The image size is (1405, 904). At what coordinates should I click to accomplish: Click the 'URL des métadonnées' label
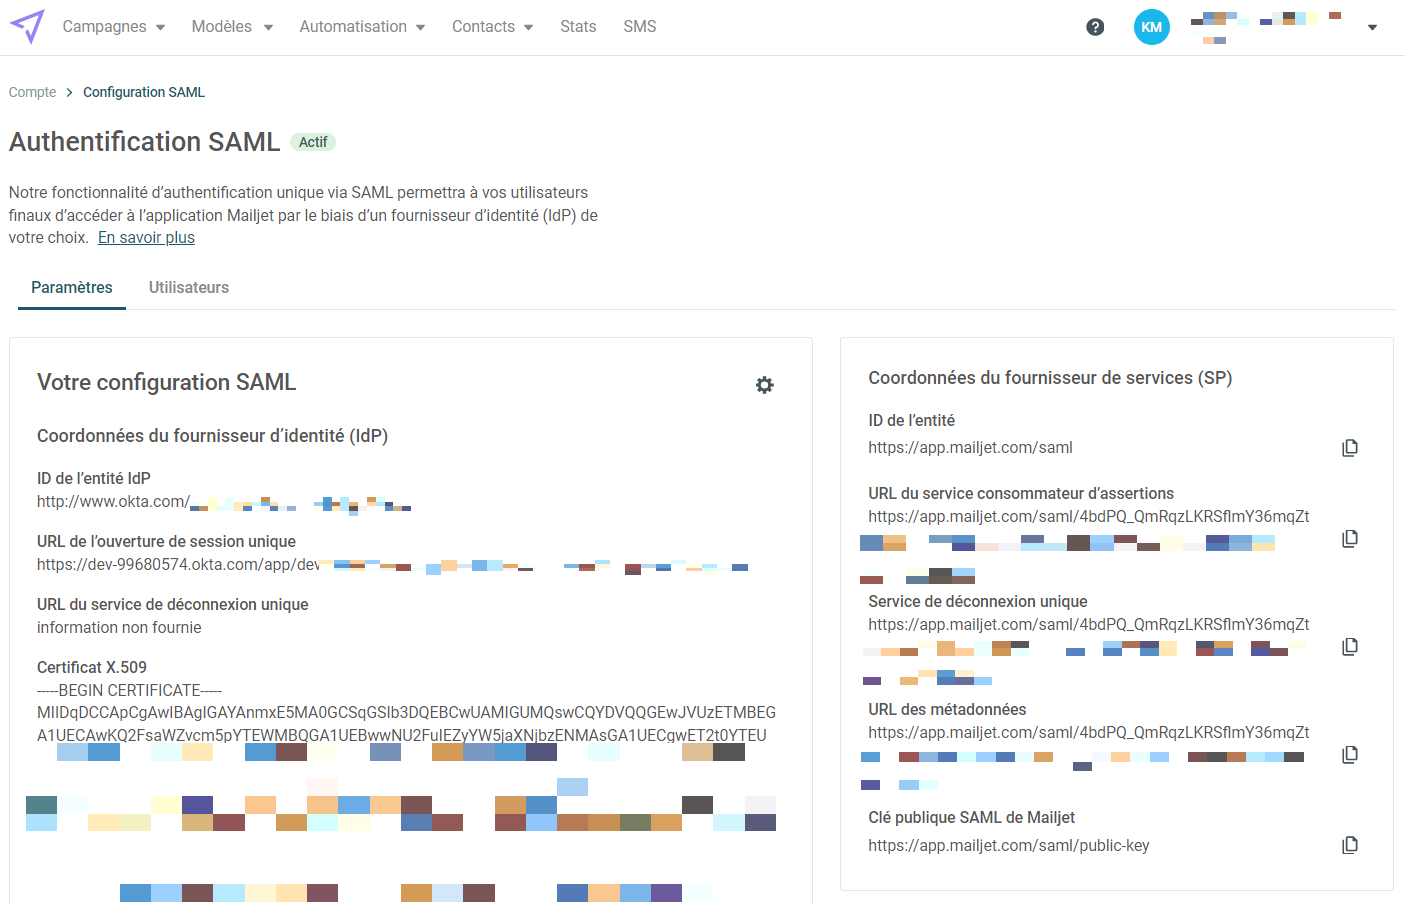click(947, 710)
